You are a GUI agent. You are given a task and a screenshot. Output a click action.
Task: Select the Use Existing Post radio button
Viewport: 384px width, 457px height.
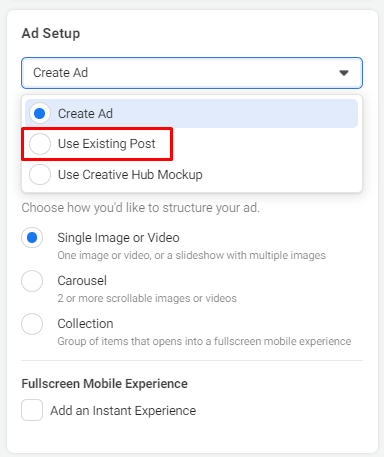pyautogui.click(x=40, y=144)
